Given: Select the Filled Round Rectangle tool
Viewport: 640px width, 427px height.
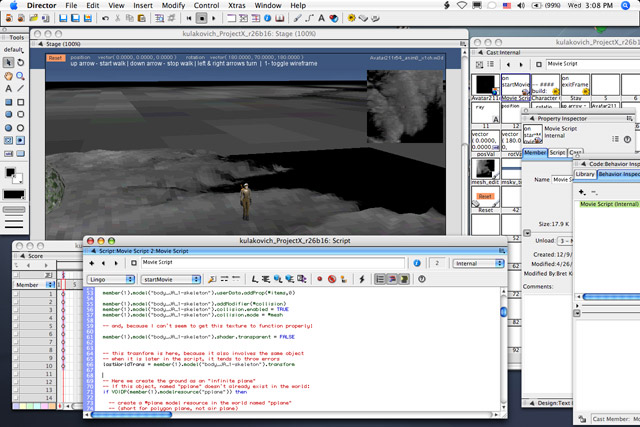Looking at the screenshot, I should [8, 114].
